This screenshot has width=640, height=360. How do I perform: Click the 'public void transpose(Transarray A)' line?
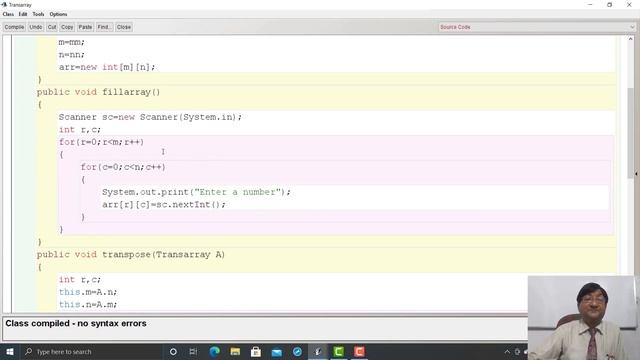point(131,254)
